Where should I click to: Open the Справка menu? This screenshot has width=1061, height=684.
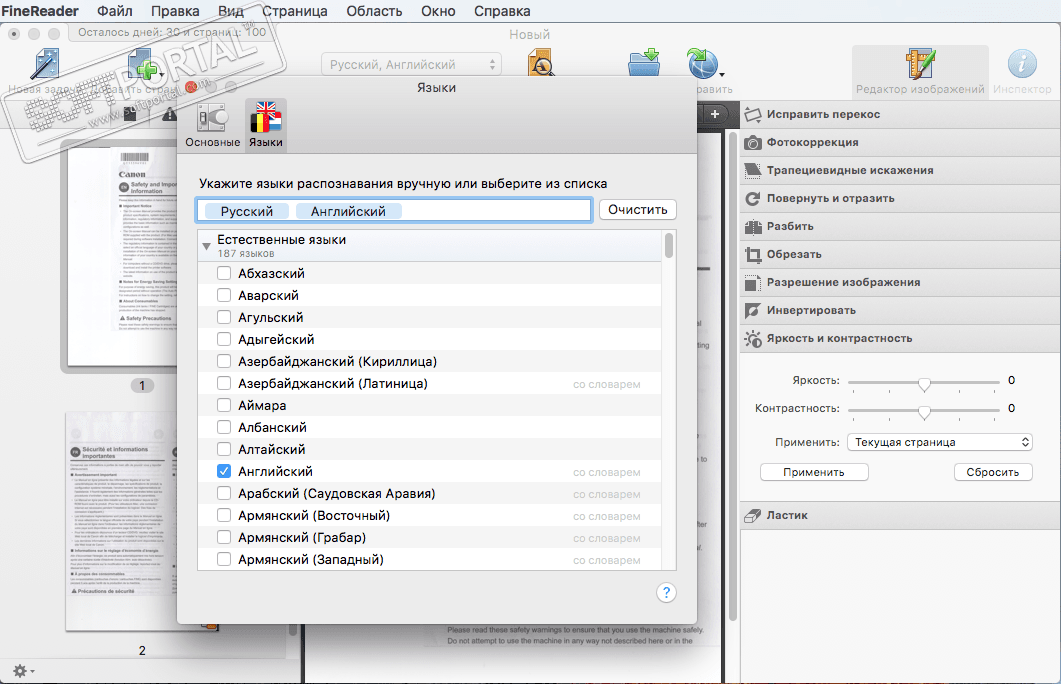[x=501, y=11]
